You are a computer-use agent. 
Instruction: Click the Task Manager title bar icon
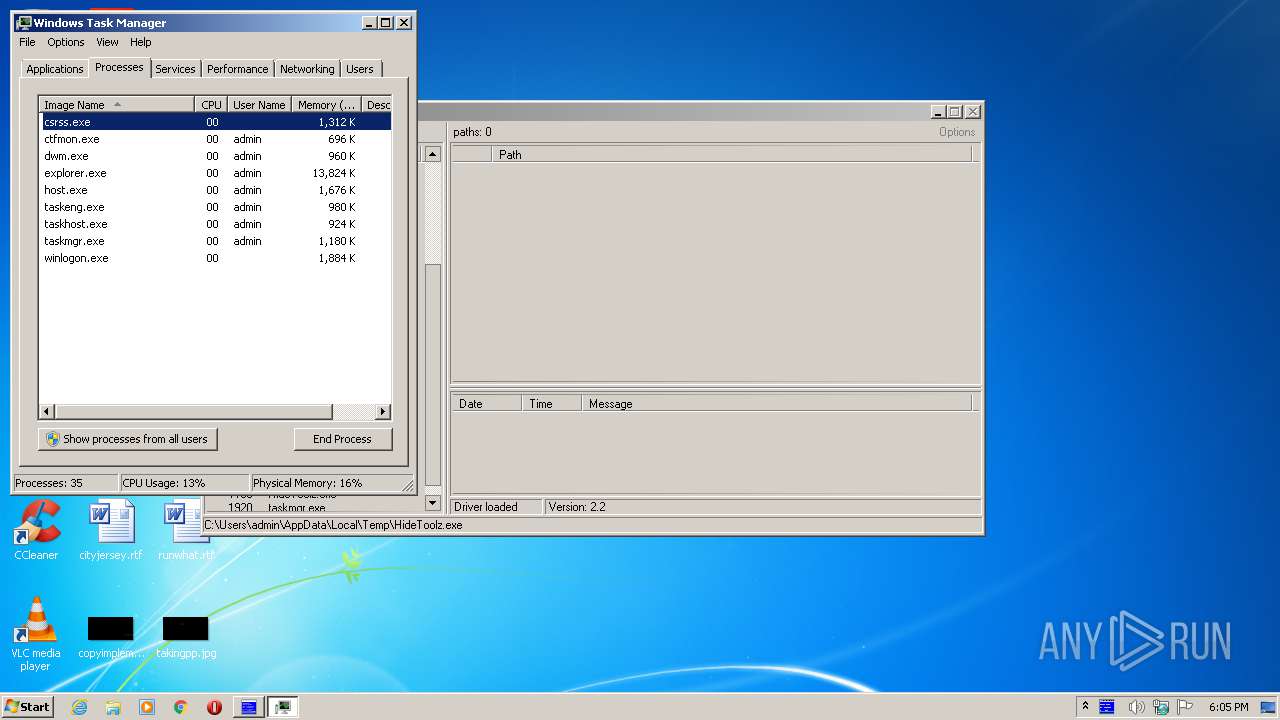click(24, 23)
